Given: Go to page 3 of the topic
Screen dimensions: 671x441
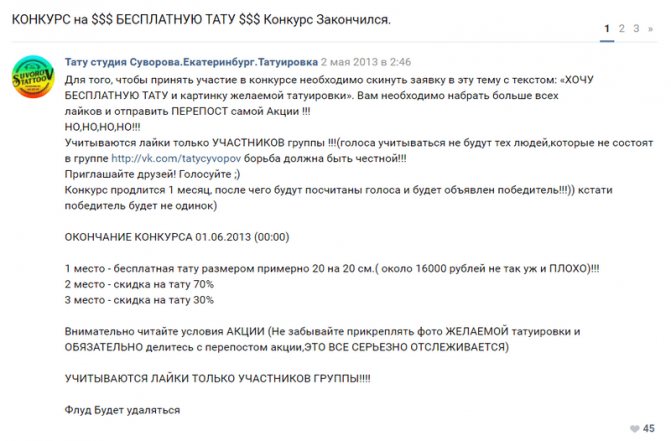Looking at the screenshot, I should 635,29.
